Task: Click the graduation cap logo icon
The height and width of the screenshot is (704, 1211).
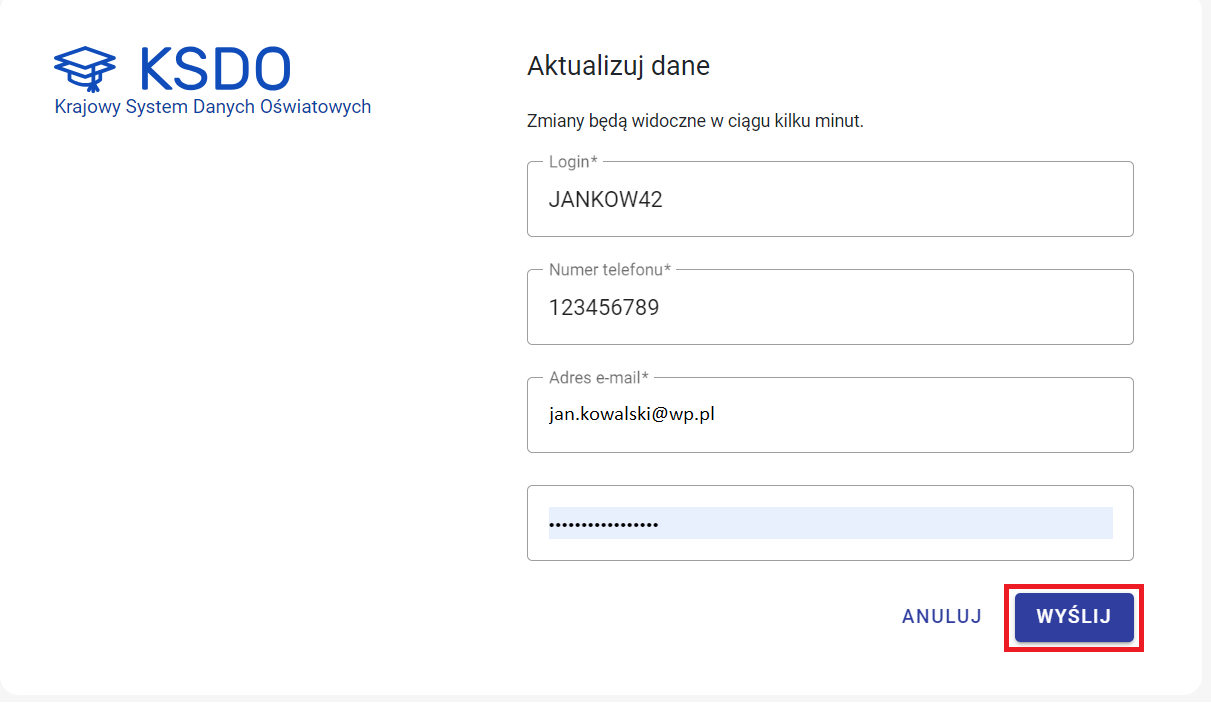Action: click(x=85, y=69)
